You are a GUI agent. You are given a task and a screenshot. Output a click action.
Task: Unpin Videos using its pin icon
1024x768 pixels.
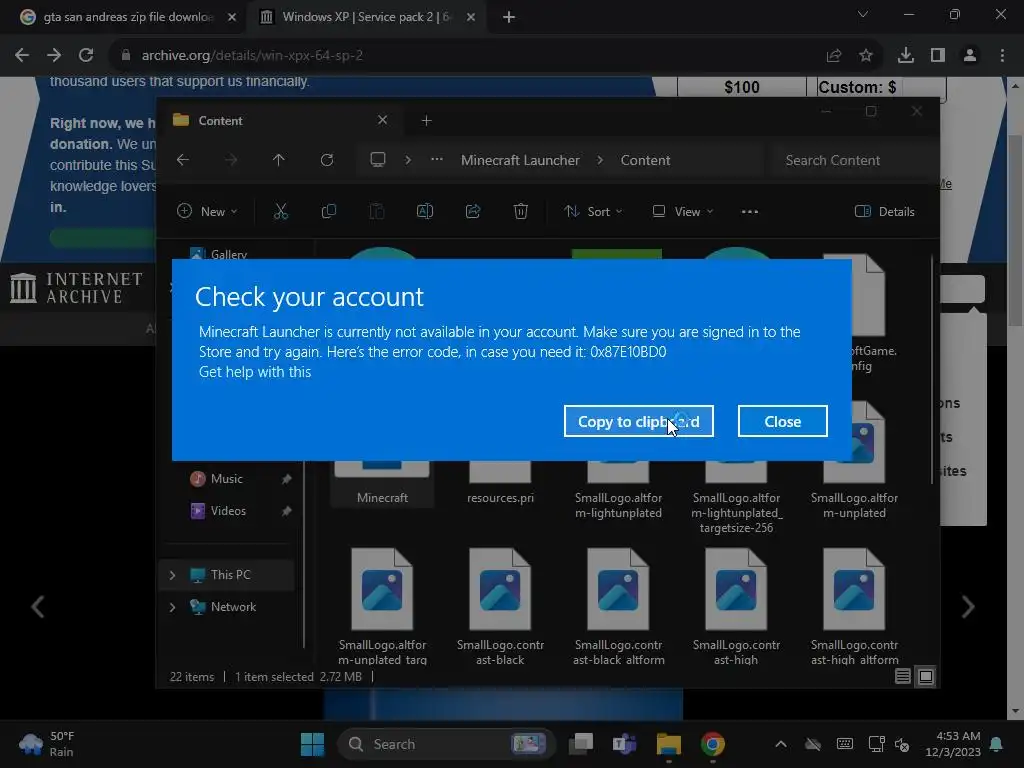(286, 511)
